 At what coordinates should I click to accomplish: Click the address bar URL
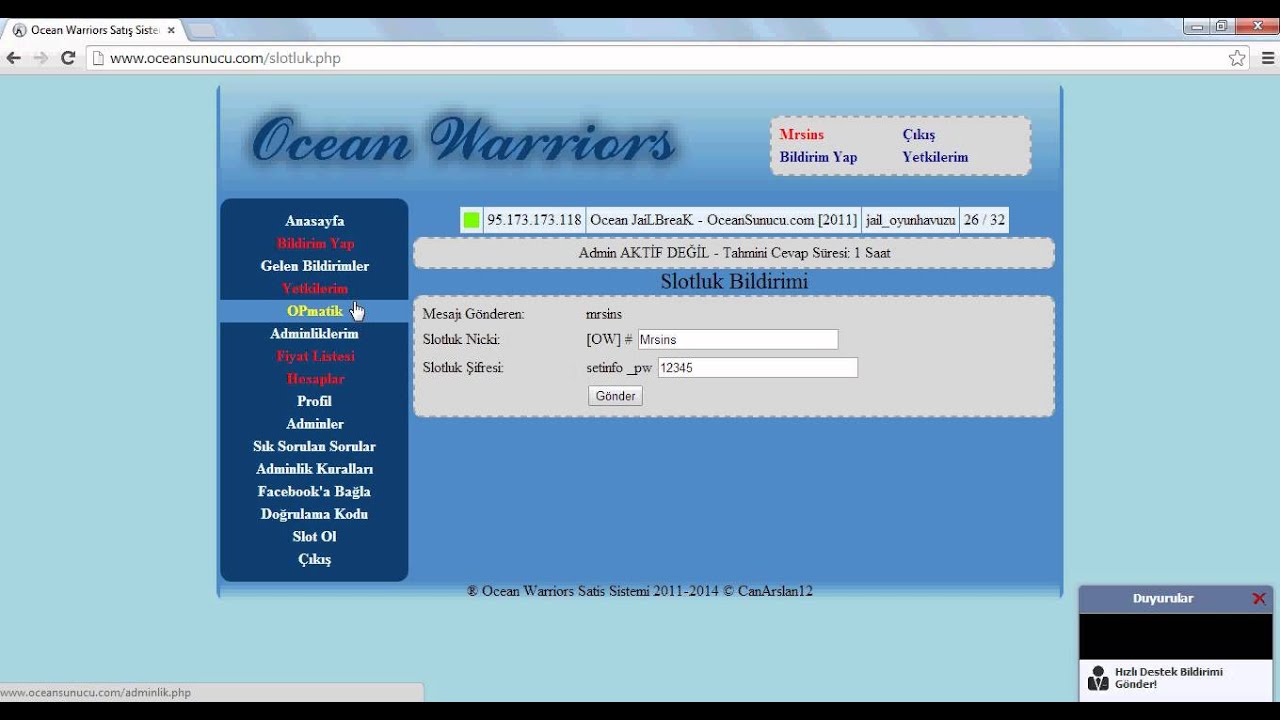(x=225, y=58)
